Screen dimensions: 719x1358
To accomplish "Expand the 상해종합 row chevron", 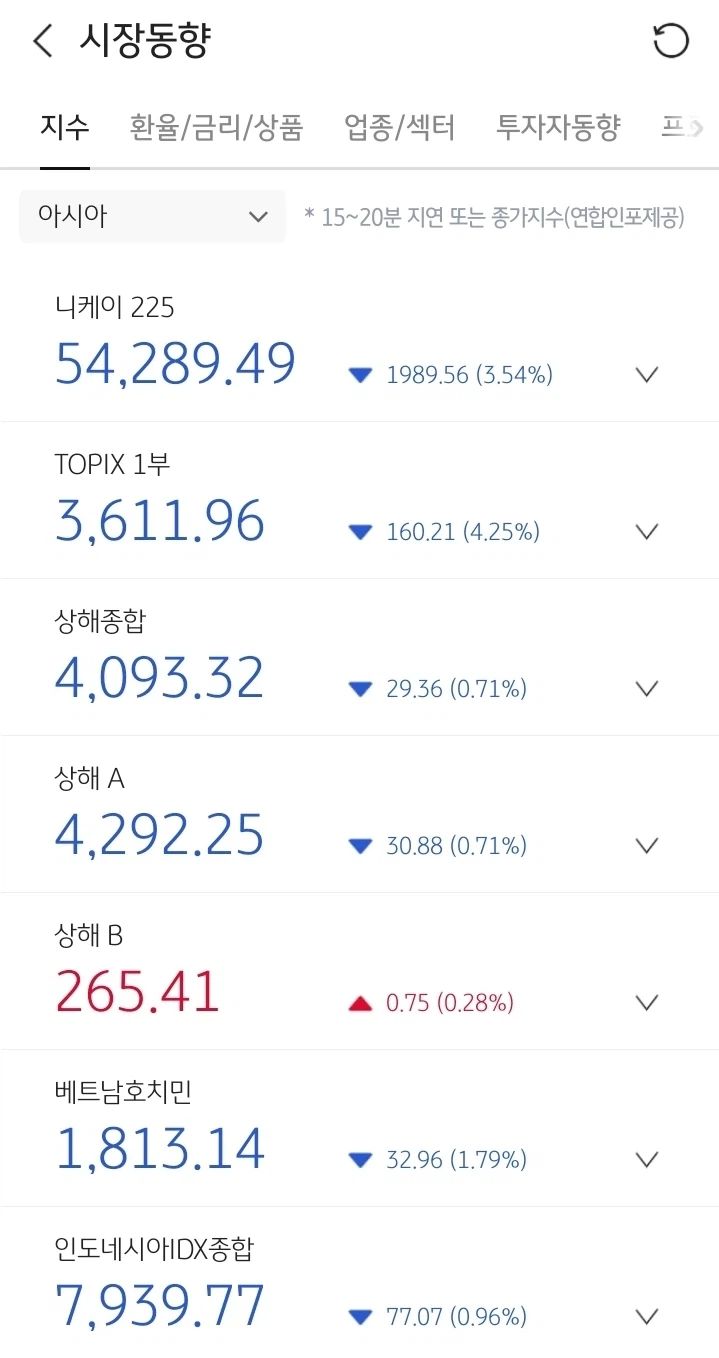I will pos(647,689).
